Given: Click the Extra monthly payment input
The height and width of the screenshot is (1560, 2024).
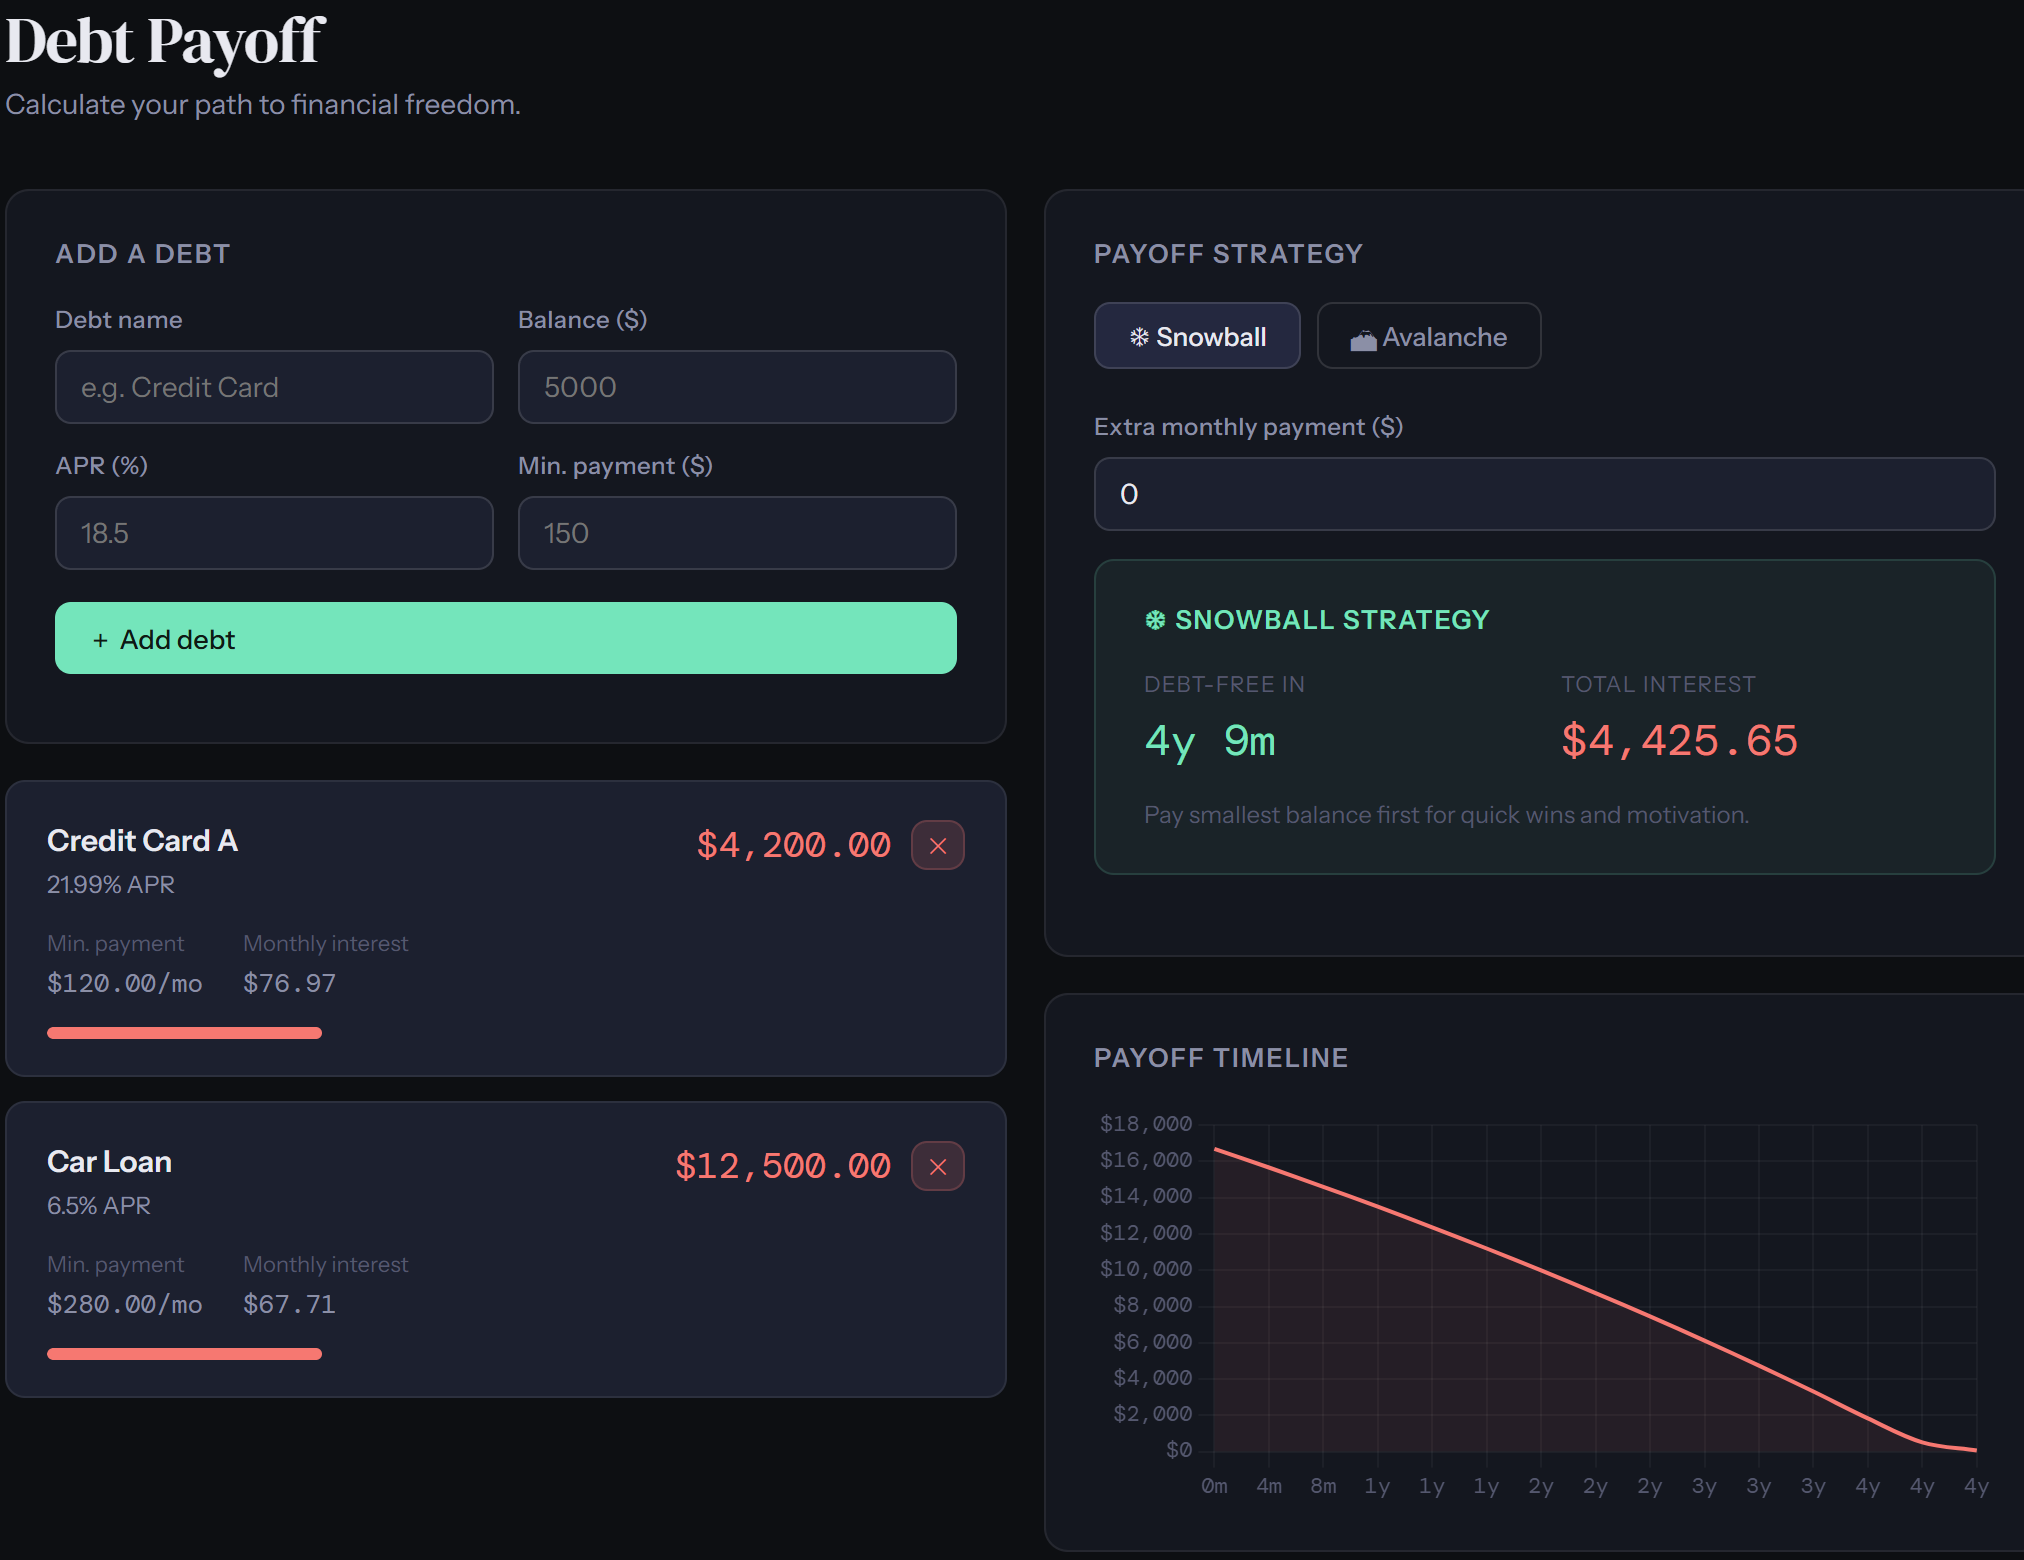Looking at the screenshot, I should (1545, 494).
